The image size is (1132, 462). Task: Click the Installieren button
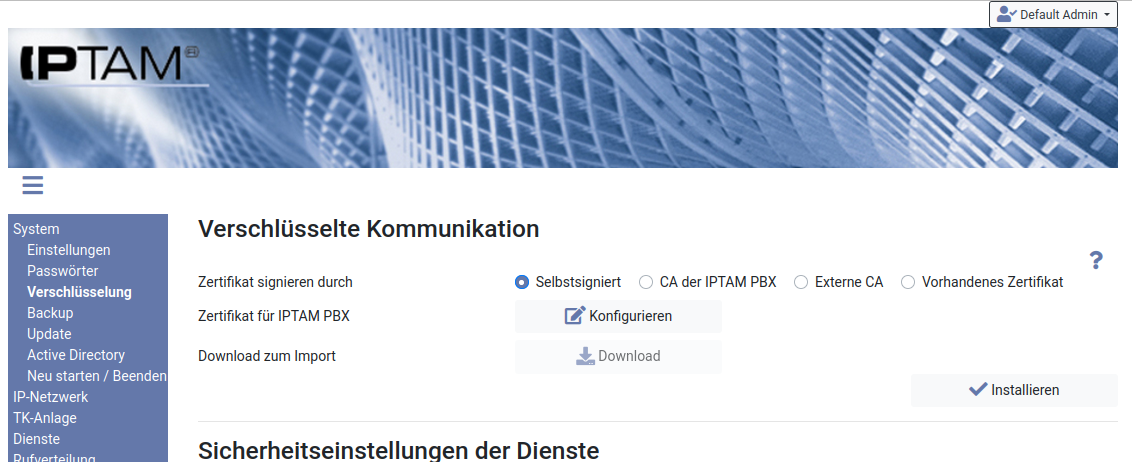click(x=1014, y=390)
